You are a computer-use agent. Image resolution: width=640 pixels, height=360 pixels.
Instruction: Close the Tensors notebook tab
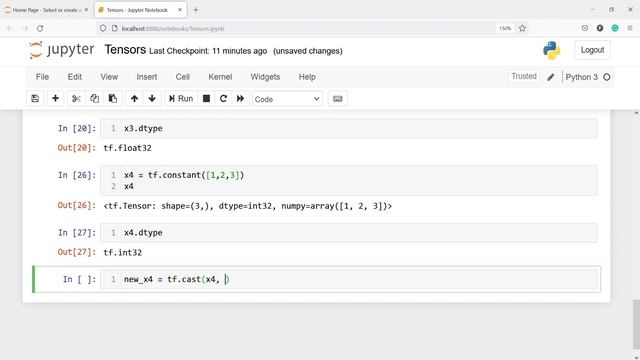click(x=180, y=10)
